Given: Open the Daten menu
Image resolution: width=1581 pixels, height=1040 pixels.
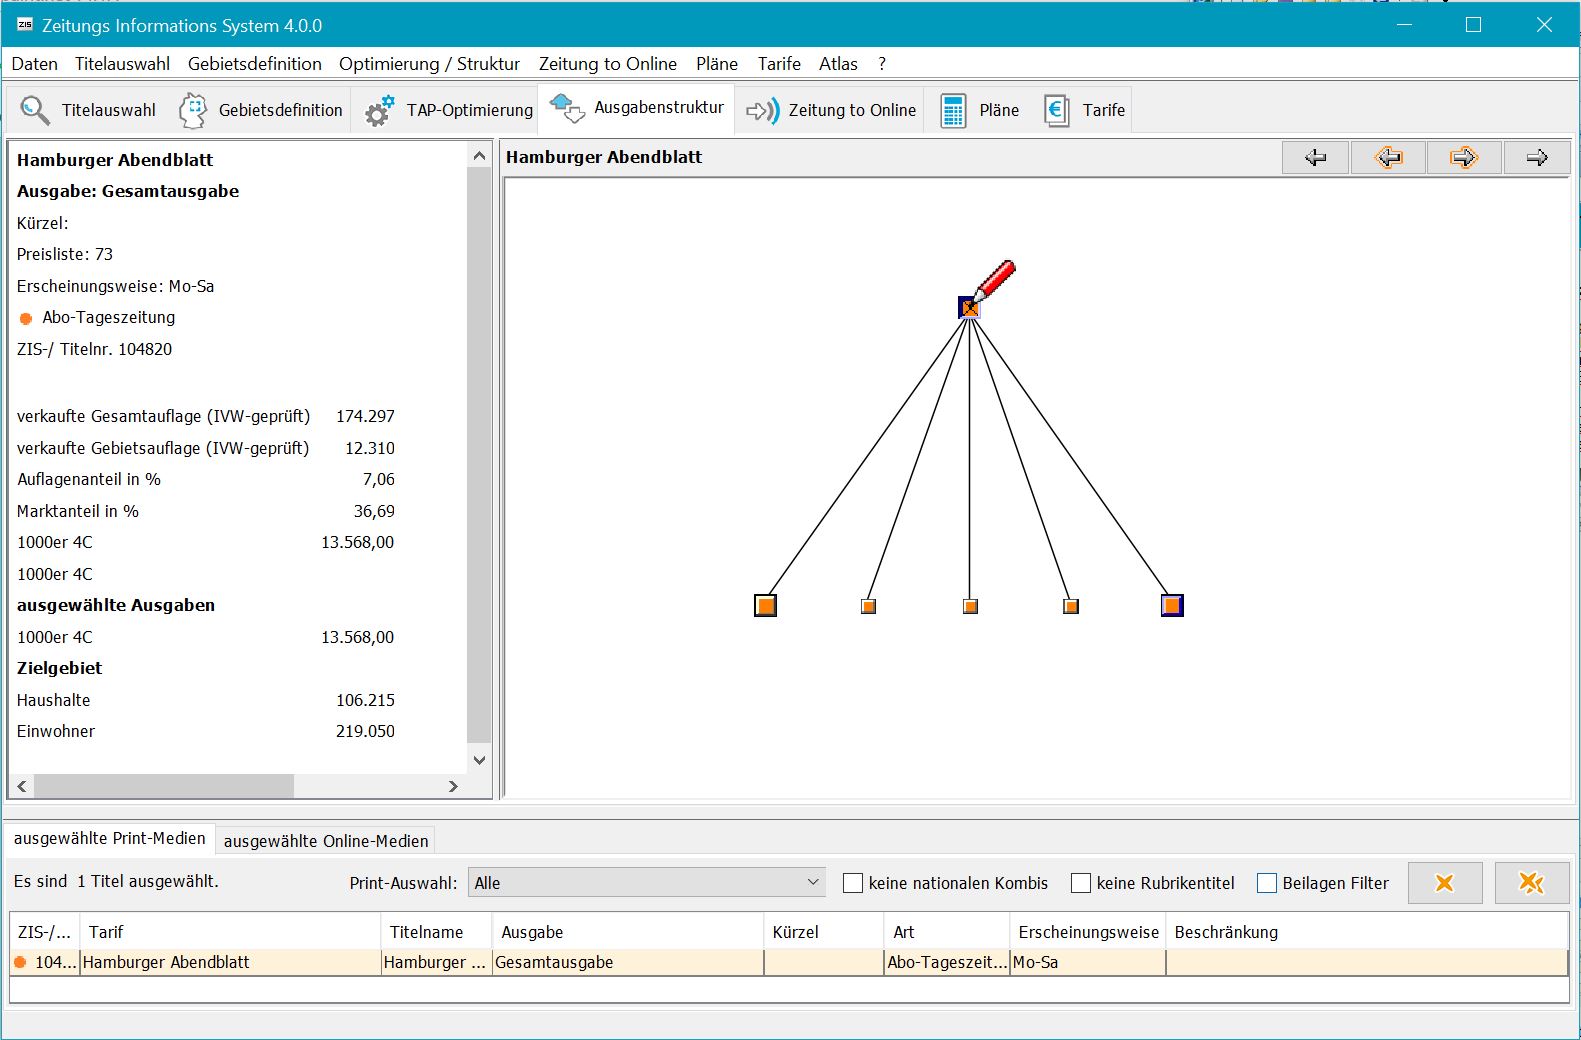Looking at the screenshot, I should [35, 64].
